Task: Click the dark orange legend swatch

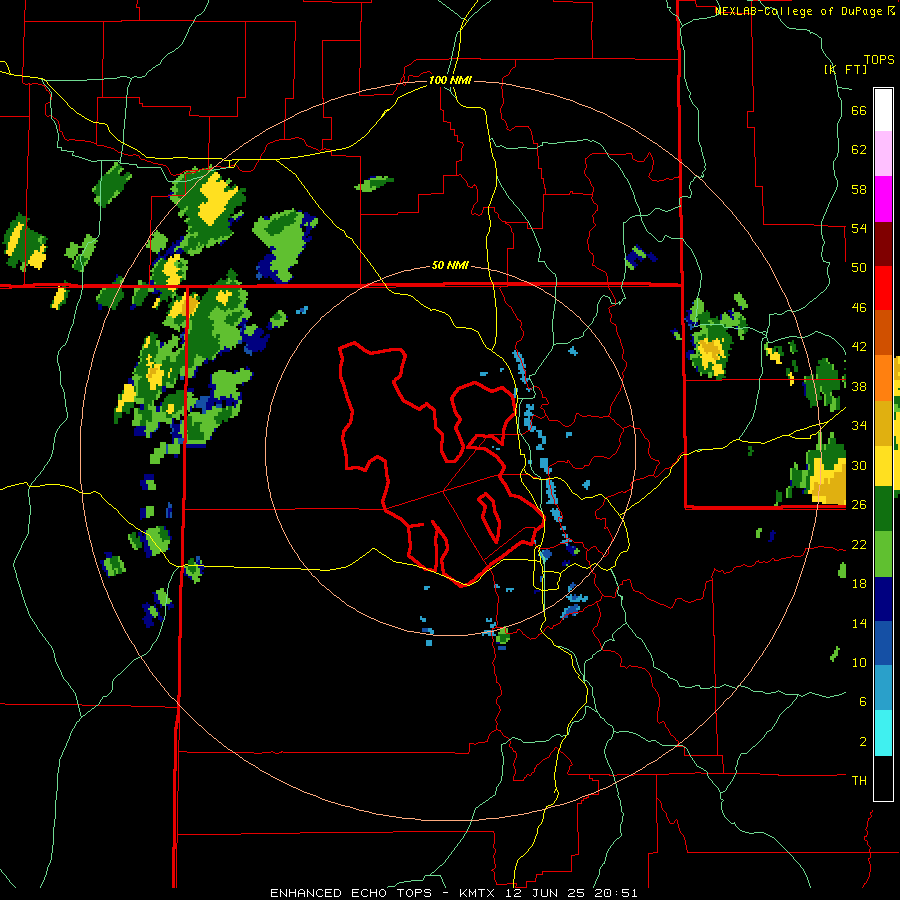Action: [883, 333]
